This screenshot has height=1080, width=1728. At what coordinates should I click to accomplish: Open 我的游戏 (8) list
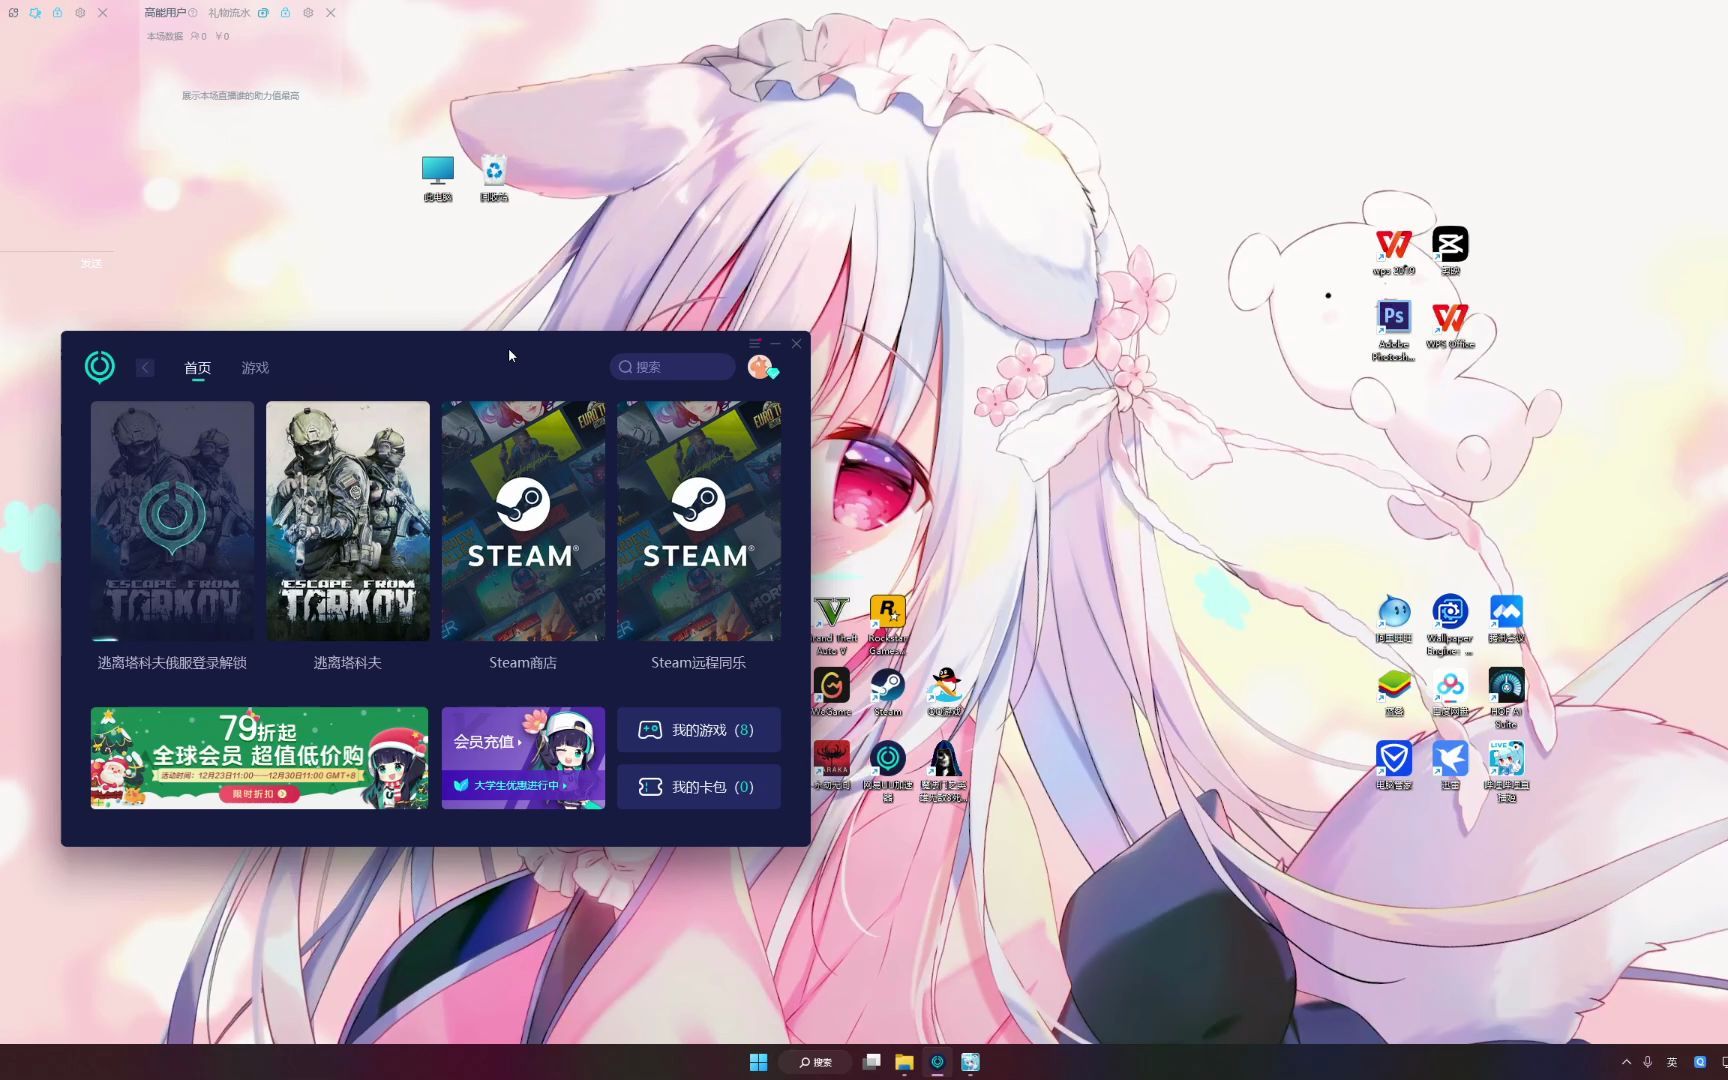tap(699, 730)
